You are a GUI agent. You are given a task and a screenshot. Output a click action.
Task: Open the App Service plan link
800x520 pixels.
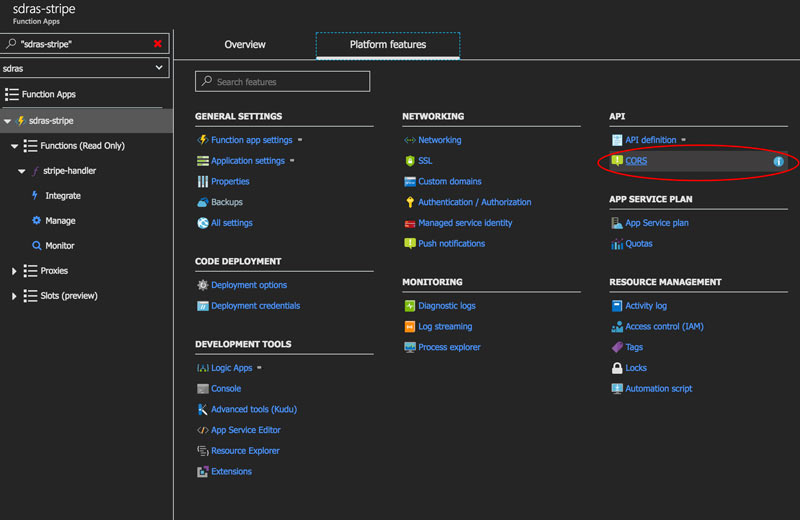(657, 223)
